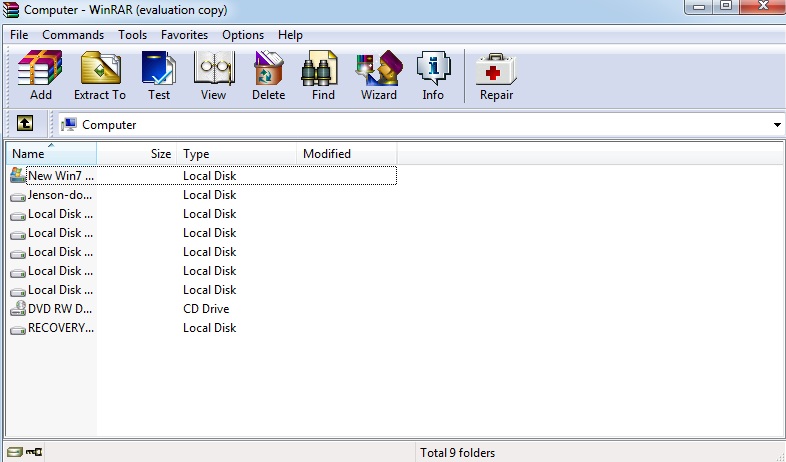This screenshot has width=786, height=462.
Task: Sort by the Size column header
Action: tap(136, 153)
